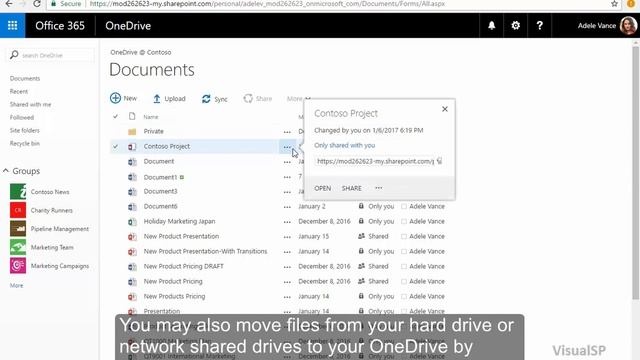Open notifications bell
Viewport: 640px width, 360px height.
pyautogui.click(x=491, y=25)
